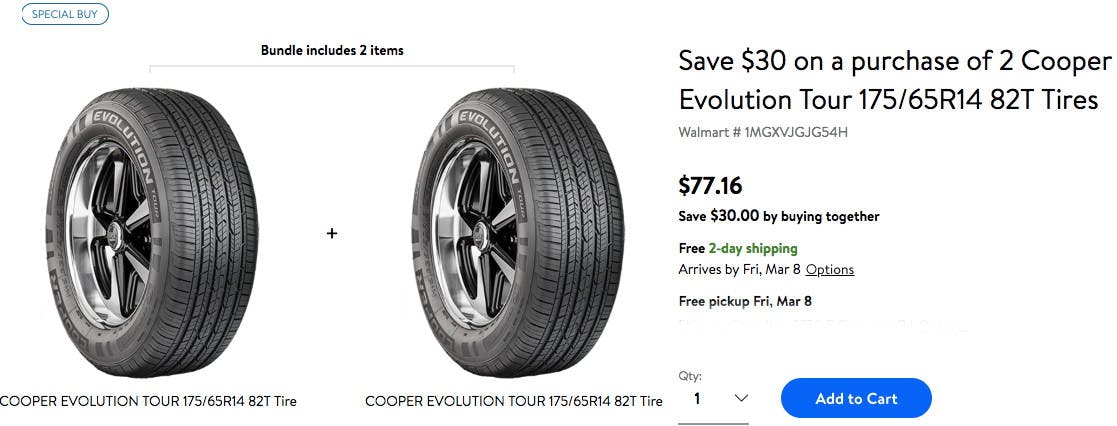This screenshot has width=1117, height=426.
Task: Click the Save $30.00 by buying together text
Action: pos(779,216)
